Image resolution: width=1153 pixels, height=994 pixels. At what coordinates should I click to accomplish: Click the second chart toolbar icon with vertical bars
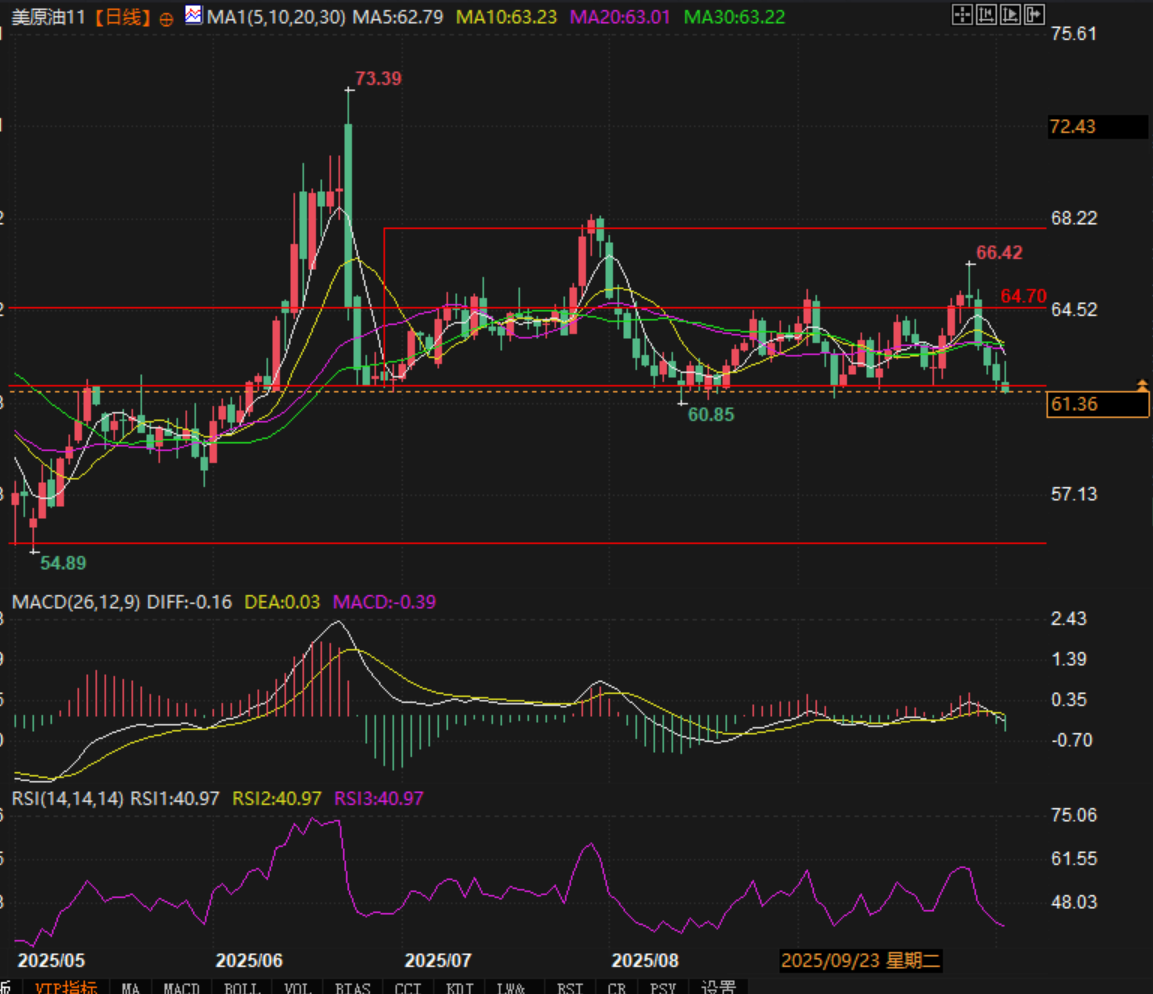point(986,15)
